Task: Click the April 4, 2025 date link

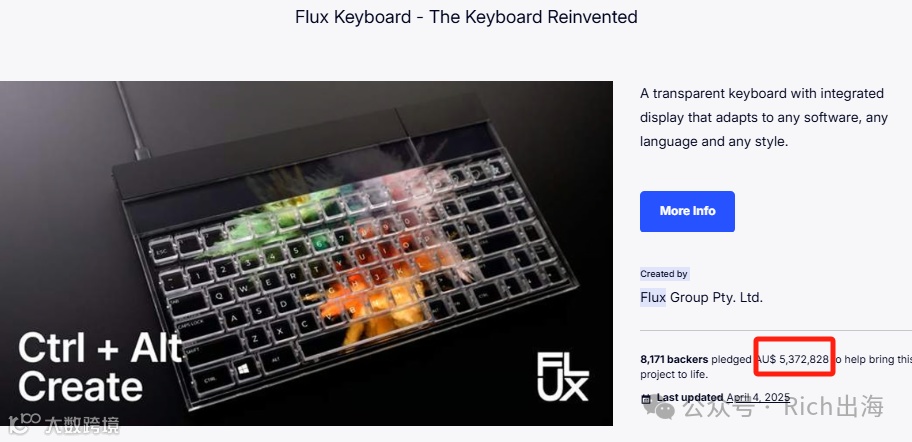Action: coord(758,398)
